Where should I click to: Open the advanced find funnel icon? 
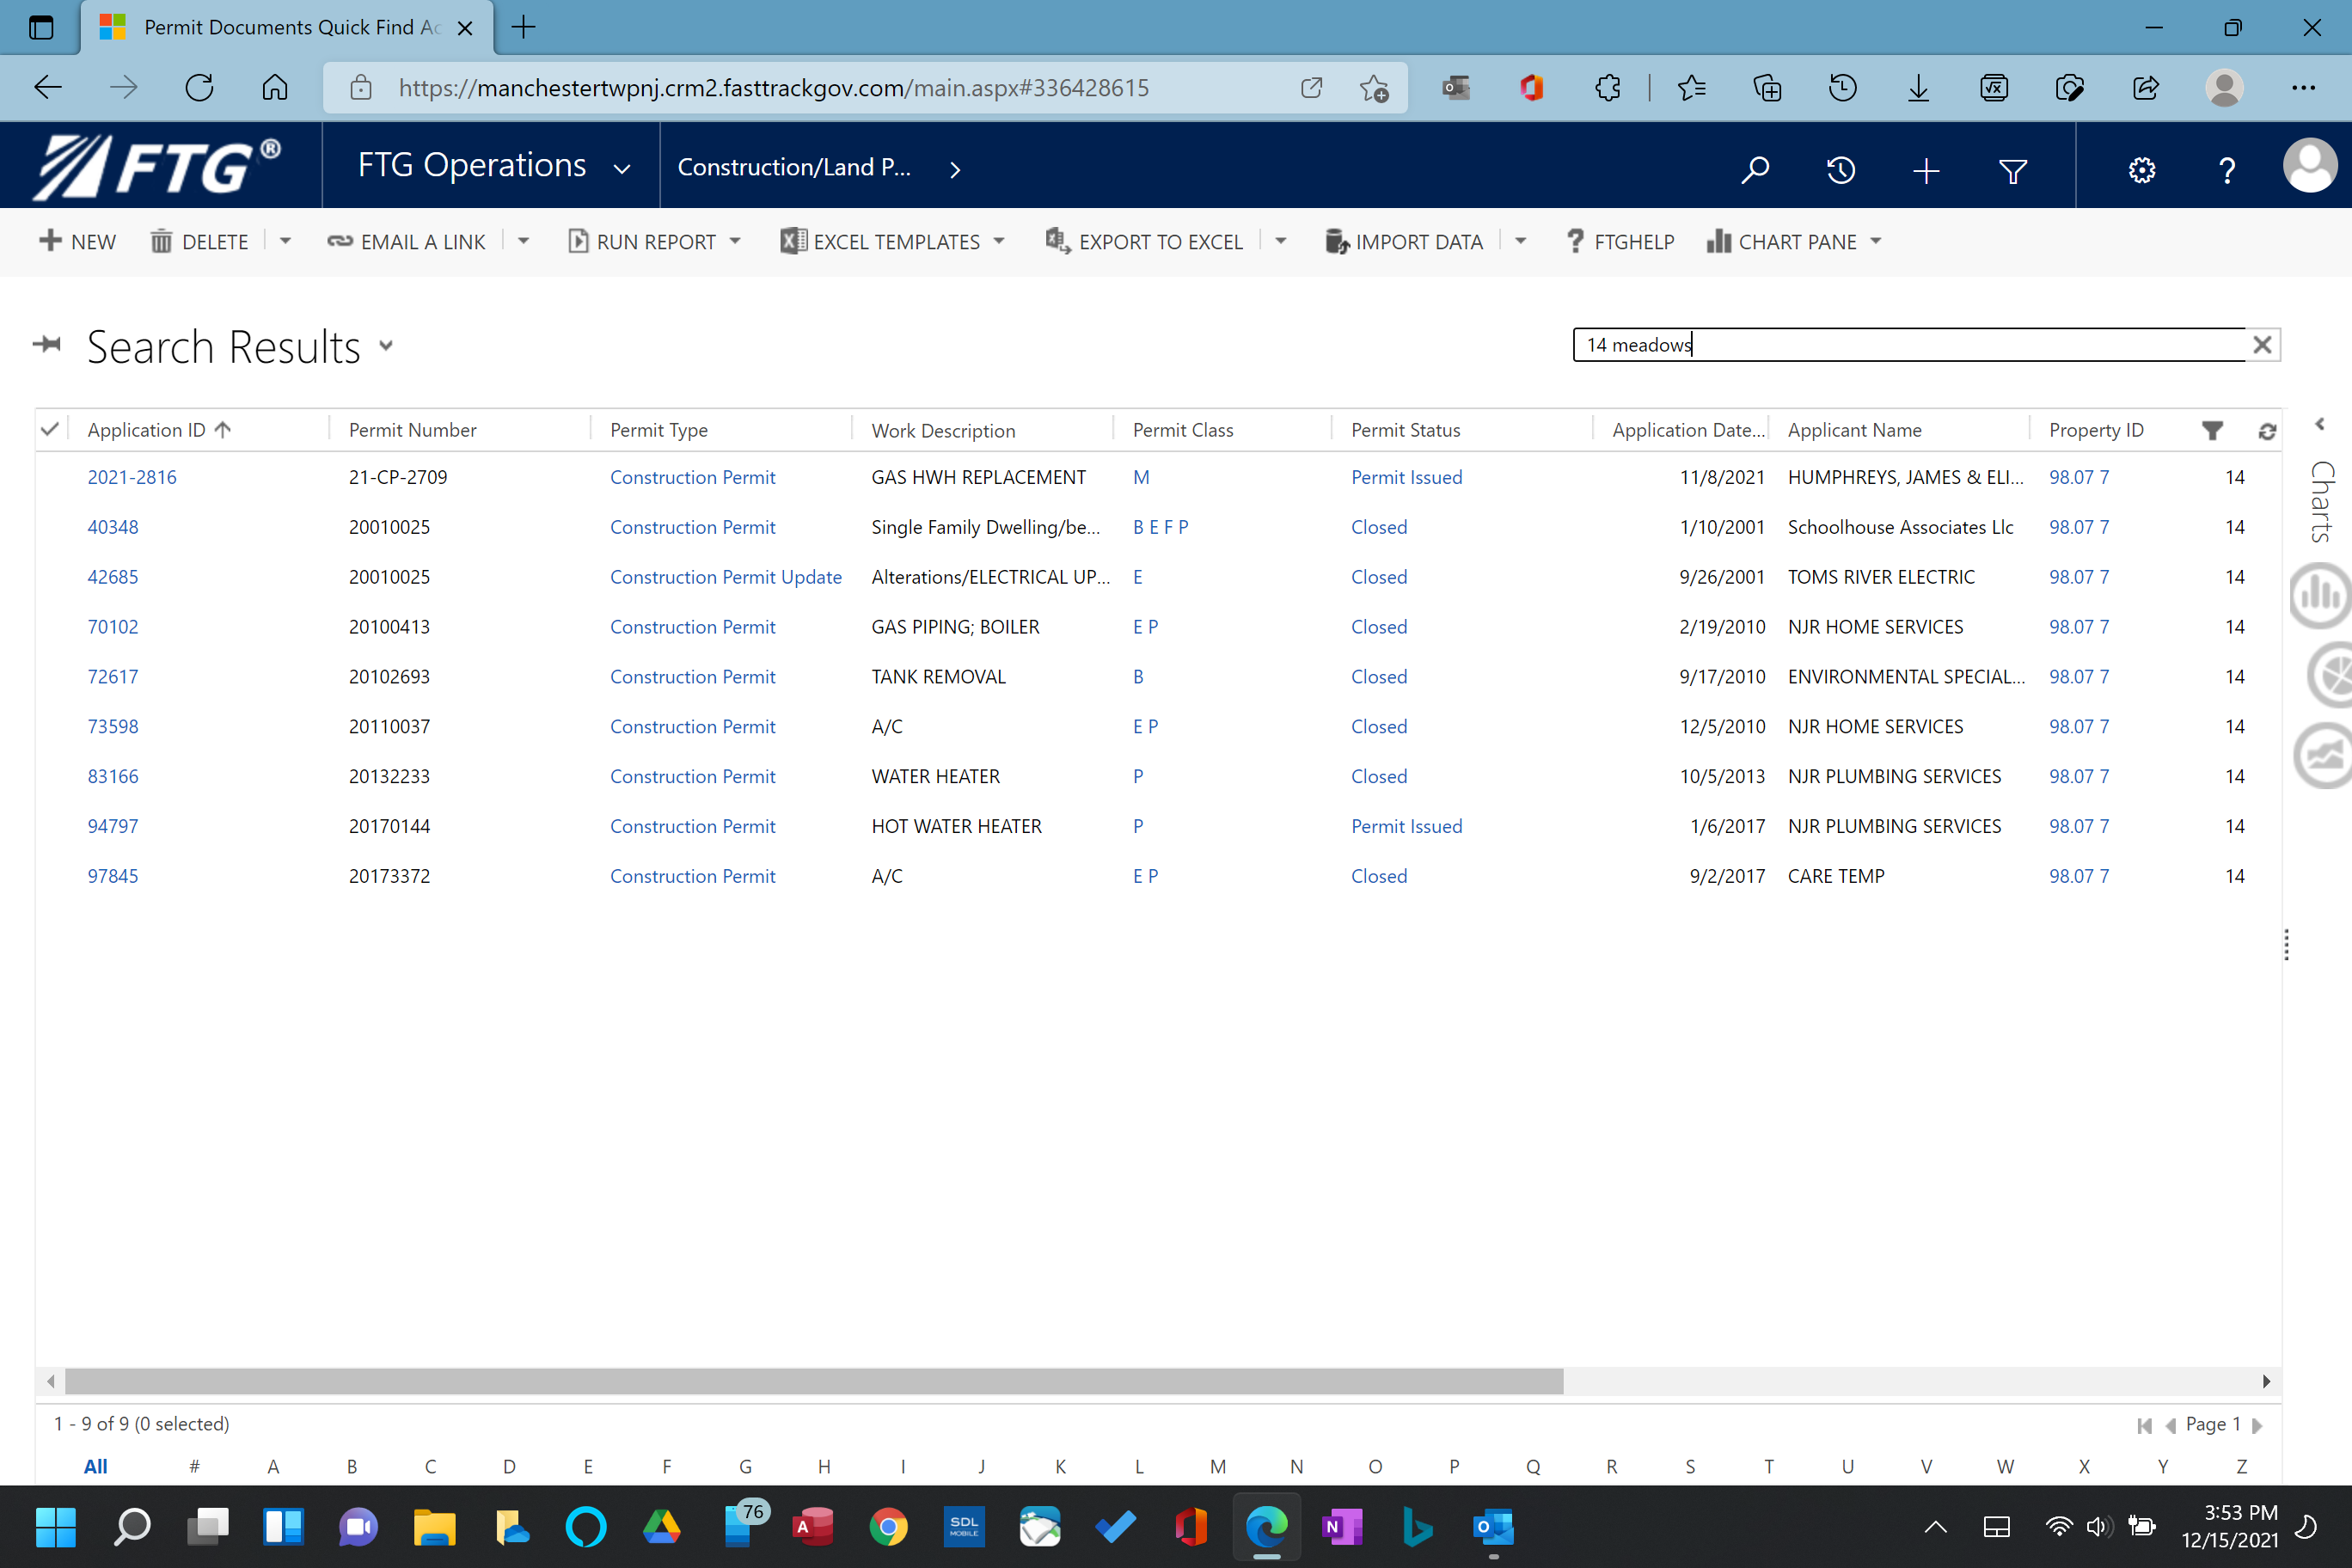[x=2012, y=171]
